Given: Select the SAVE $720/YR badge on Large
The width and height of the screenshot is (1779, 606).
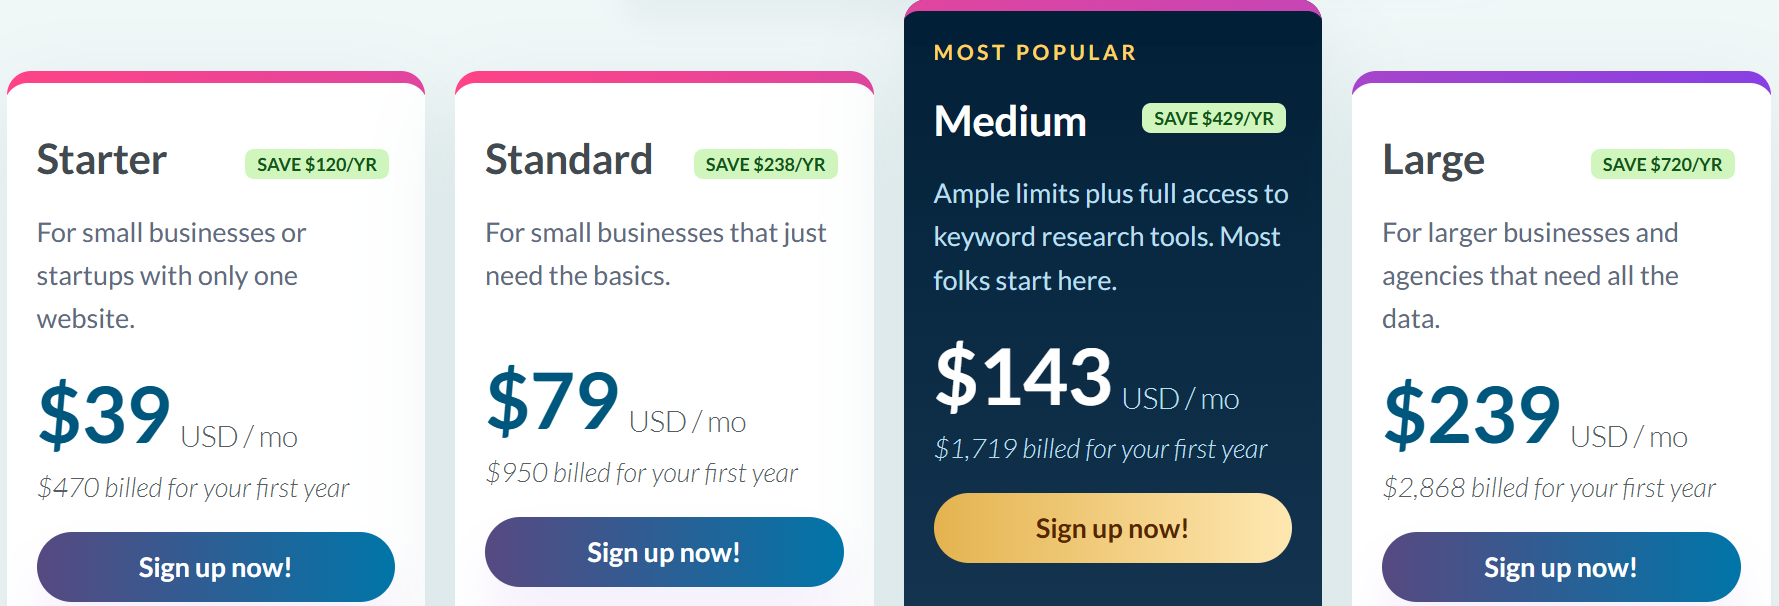Looking at the screenshot, I should (x=1661, y=164).
